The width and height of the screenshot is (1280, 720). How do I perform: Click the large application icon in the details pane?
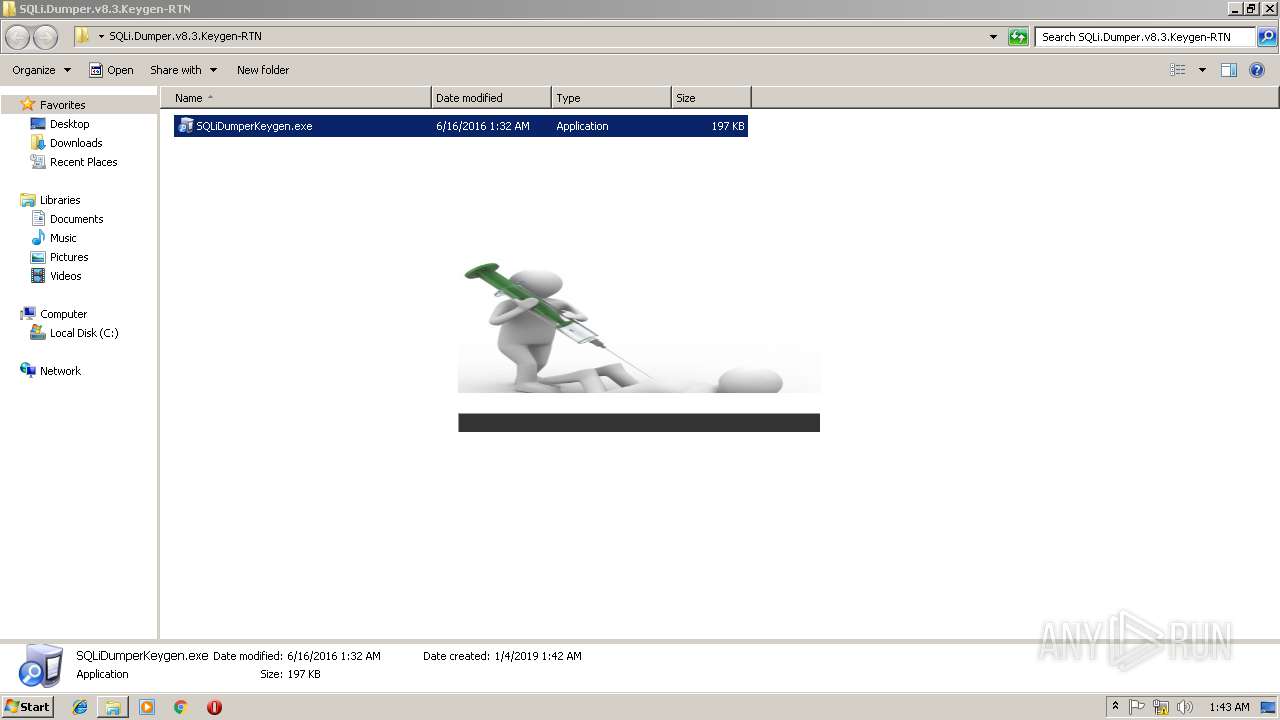click(41, 665)
